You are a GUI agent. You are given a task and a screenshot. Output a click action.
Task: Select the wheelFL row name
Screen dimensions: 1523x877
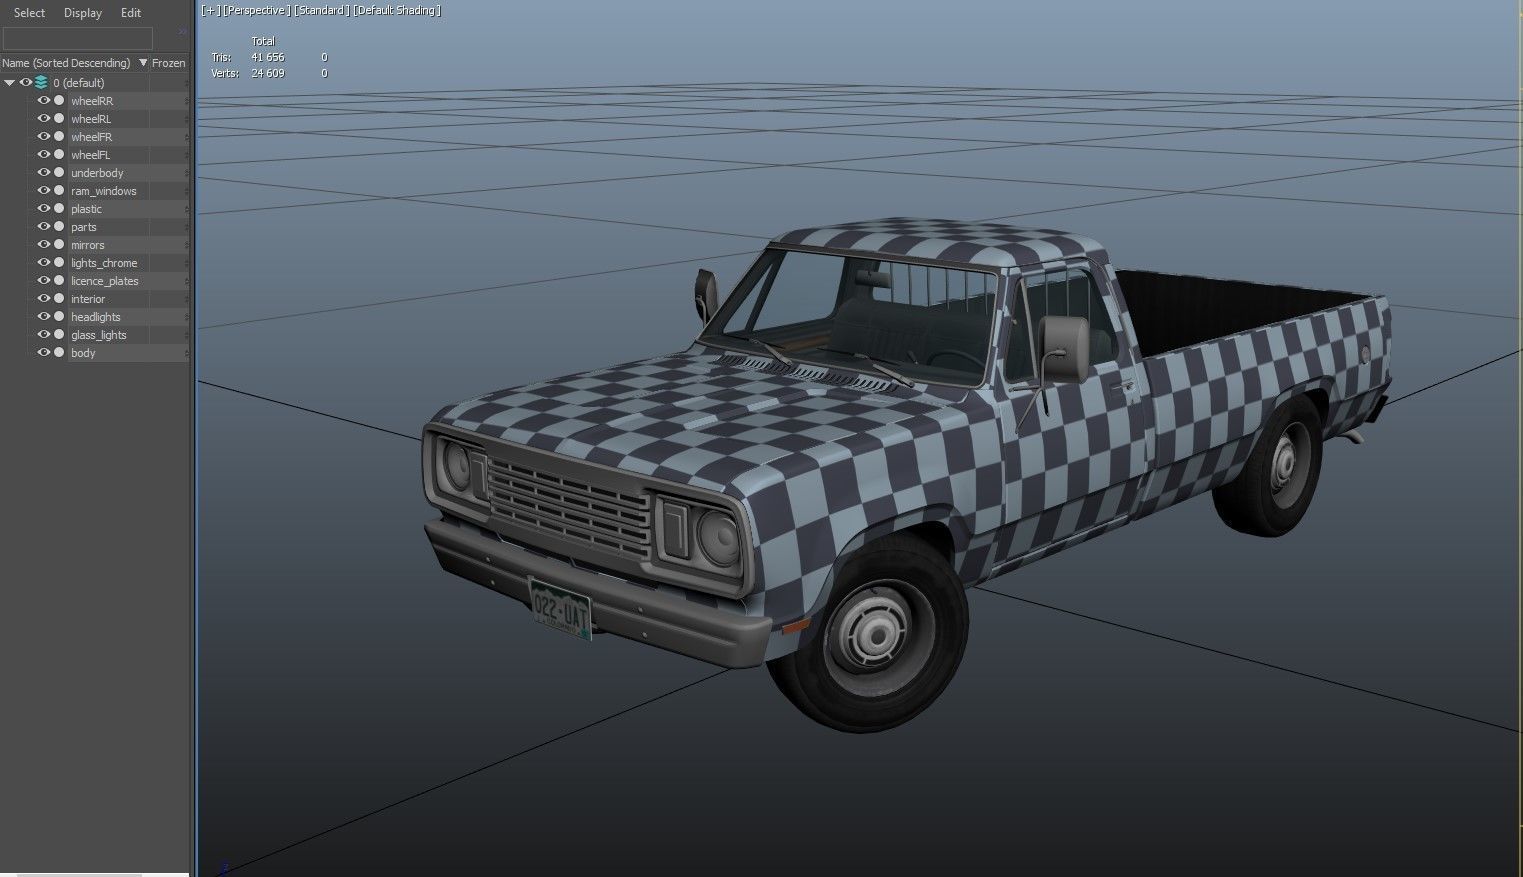click(90, 155)
